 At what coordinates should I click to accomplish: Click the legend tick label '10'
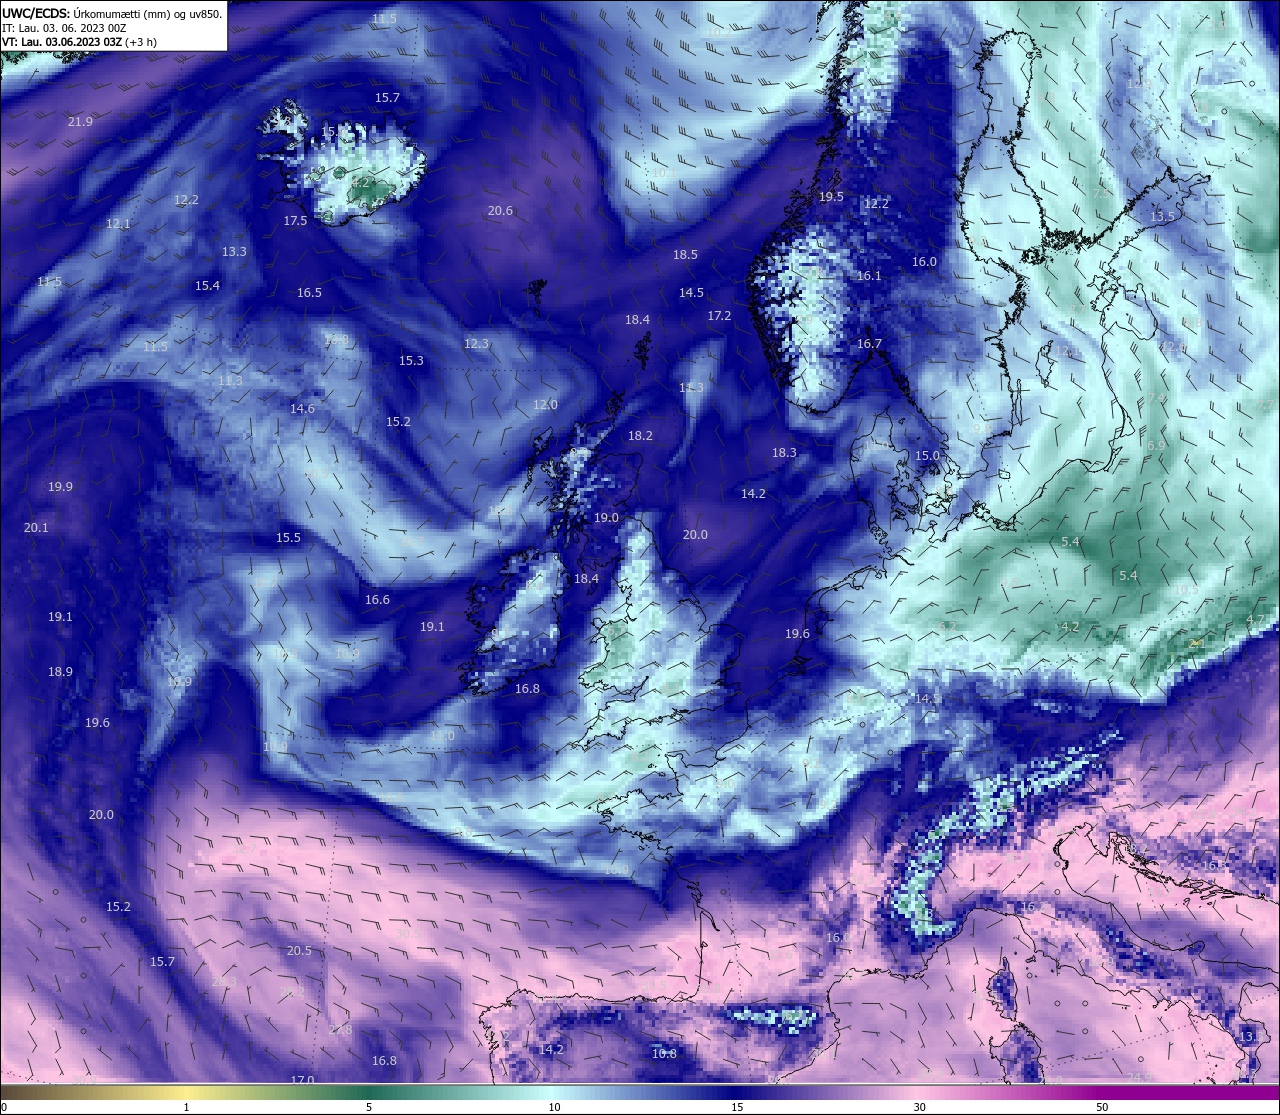554,1107
